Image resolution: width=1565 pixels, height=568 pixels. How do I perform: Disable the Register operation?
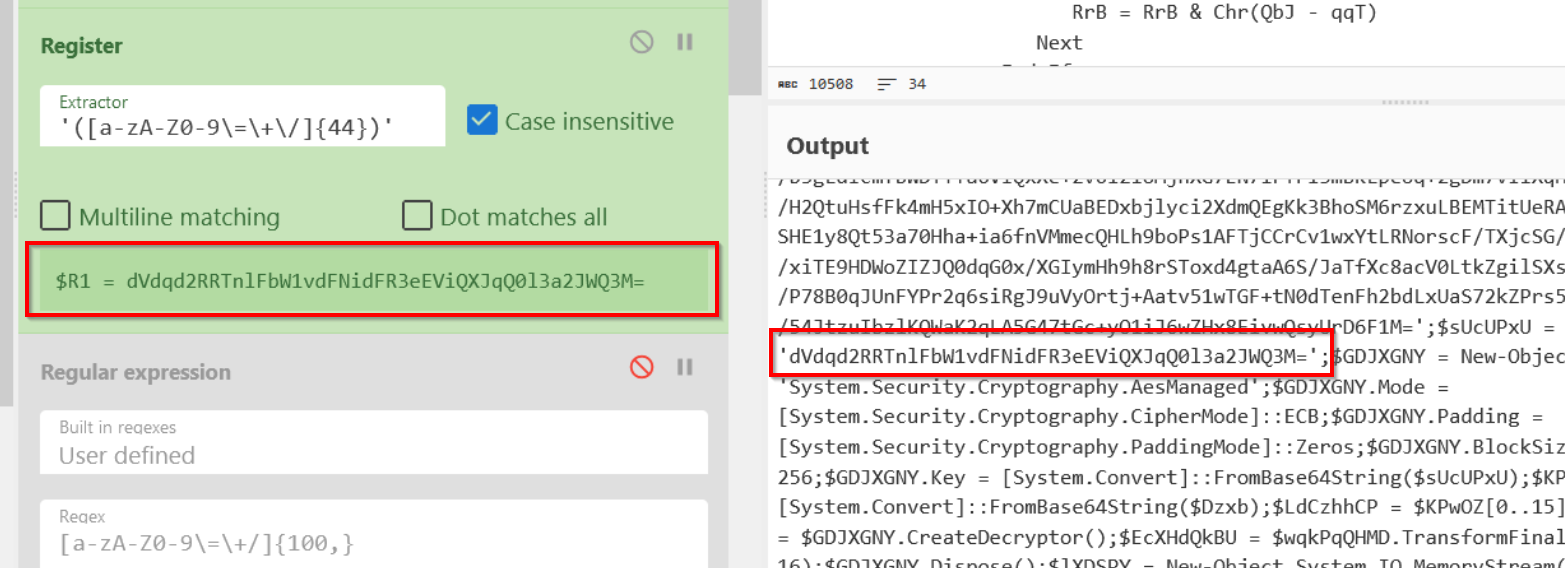coord(642,42)
